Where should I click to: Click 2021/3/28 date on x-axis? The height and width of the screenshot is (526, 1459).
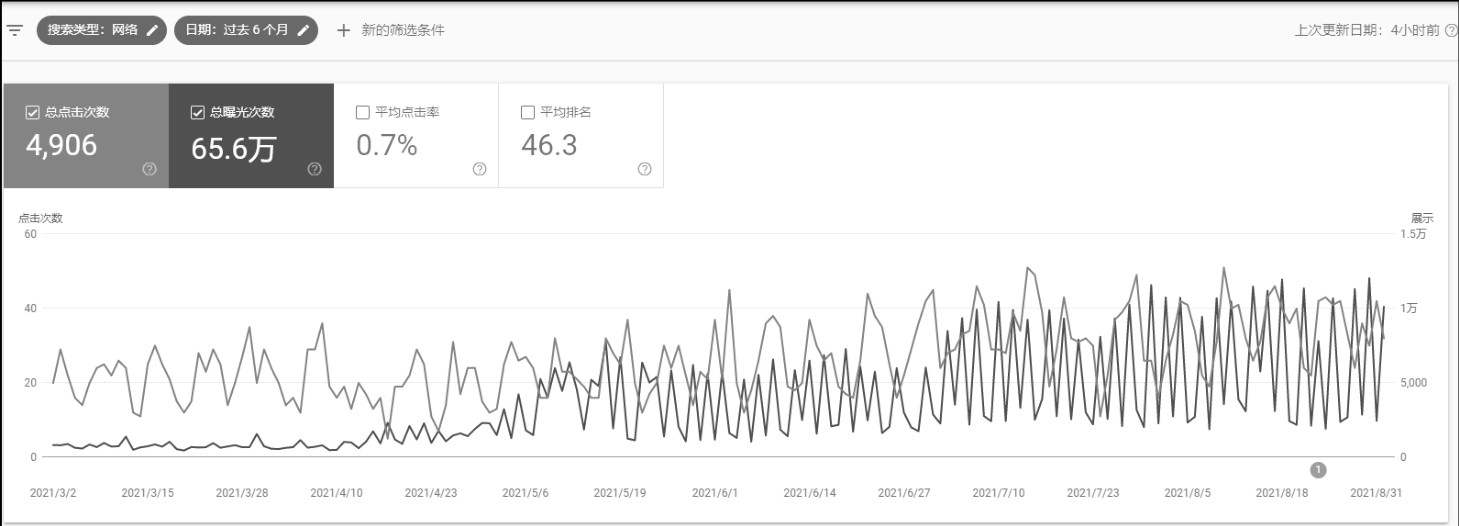point(241,493)
